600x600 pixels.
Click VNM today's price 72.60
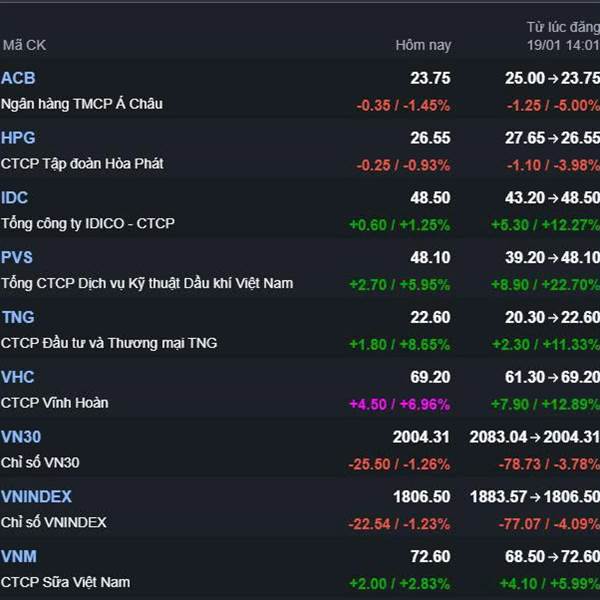coord(430,556)
